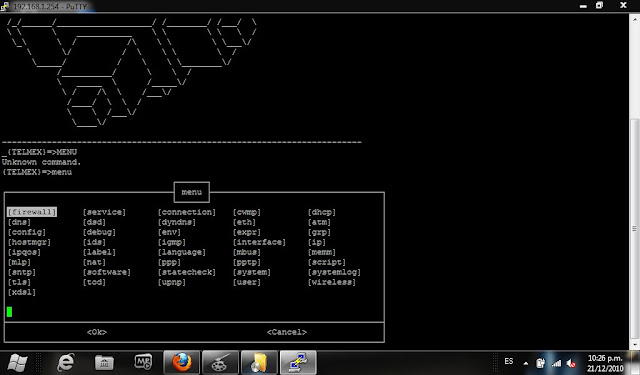Click the terminal's vertical scrollbar thumb

click(634, 228)
